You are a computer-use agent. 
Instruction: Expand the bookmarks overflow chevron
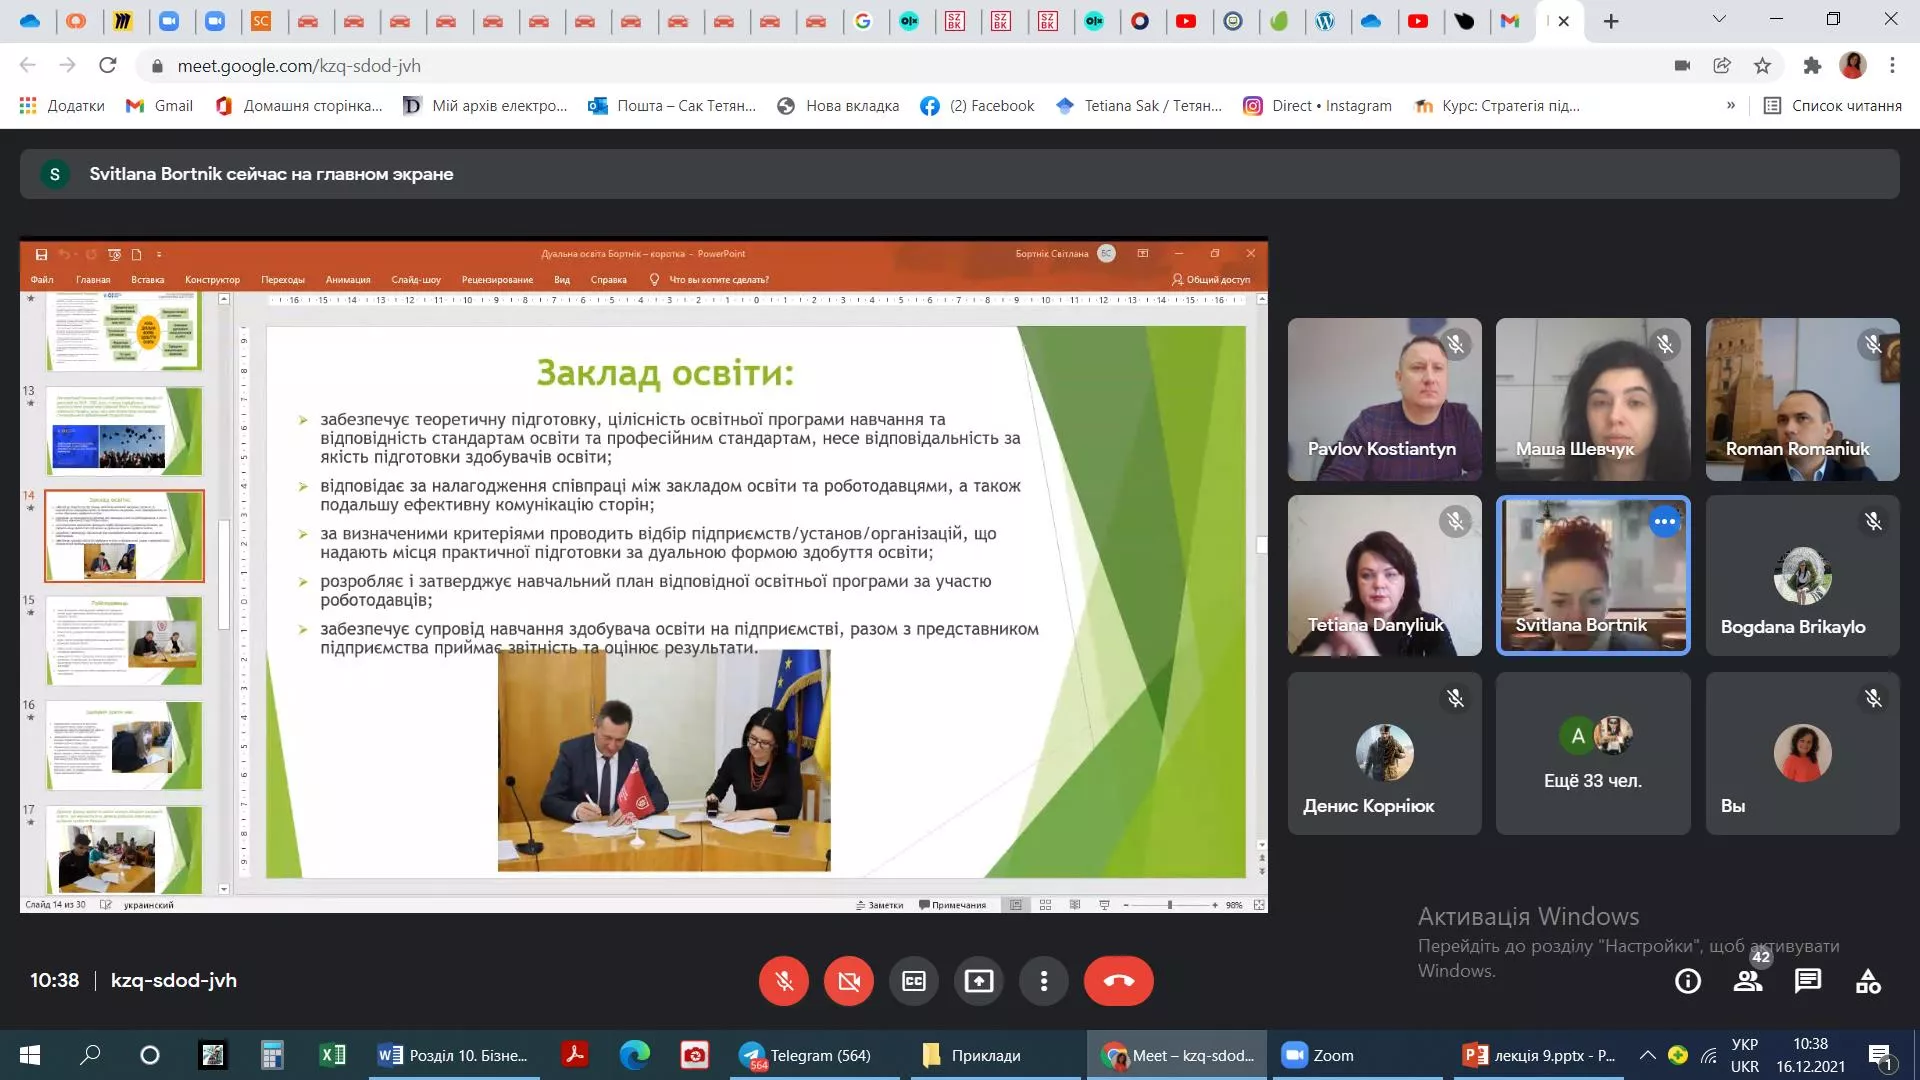(x=1732, y=105)
